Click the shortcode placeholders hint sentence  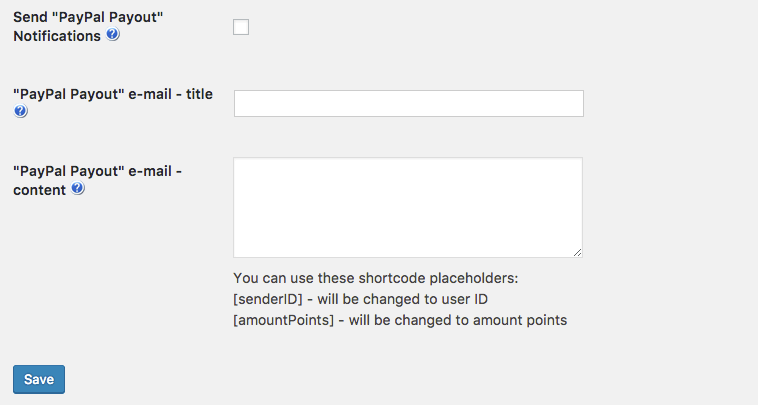[375, 277]
